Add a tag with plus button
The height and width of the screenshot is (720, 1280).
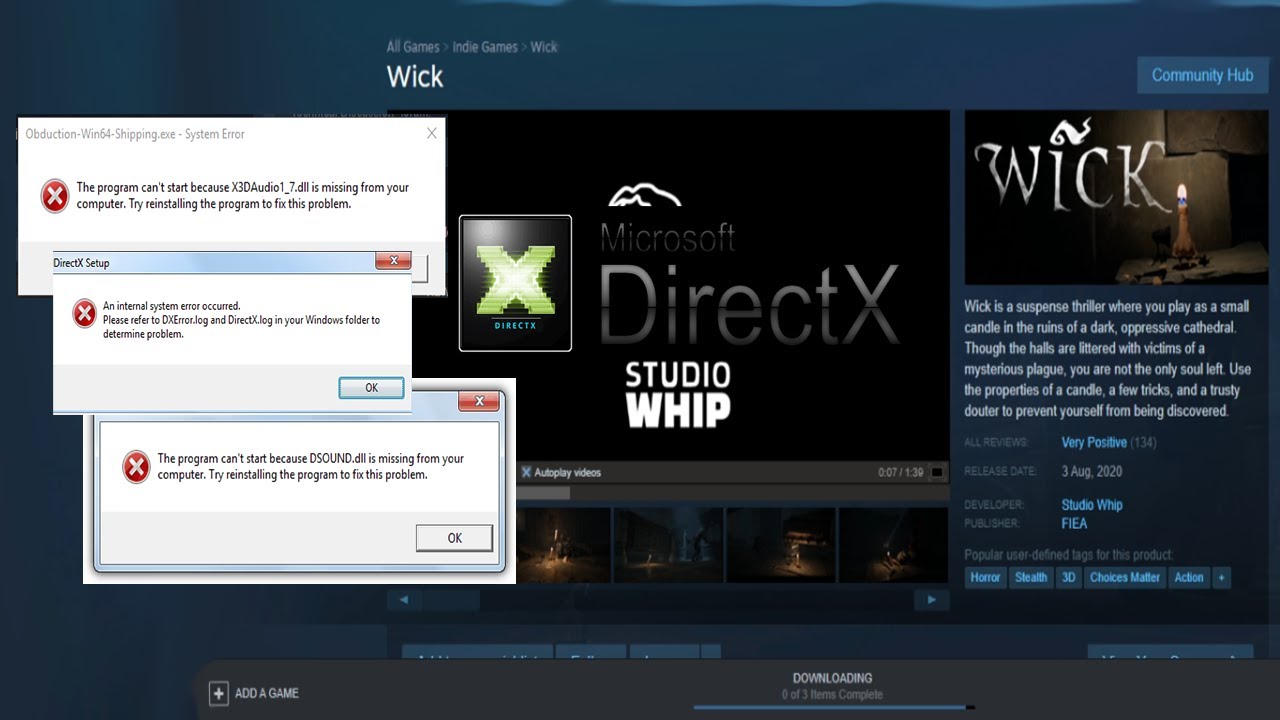tap(1221, 577)
